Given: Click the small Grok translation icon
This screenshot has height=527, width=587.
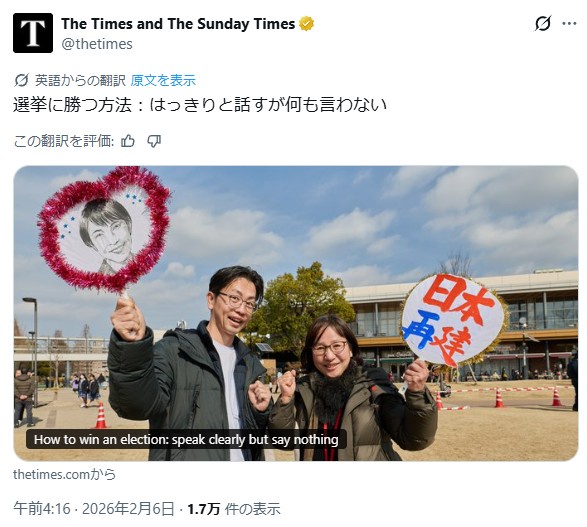Looking at the screenshot, I should point(21,80).
